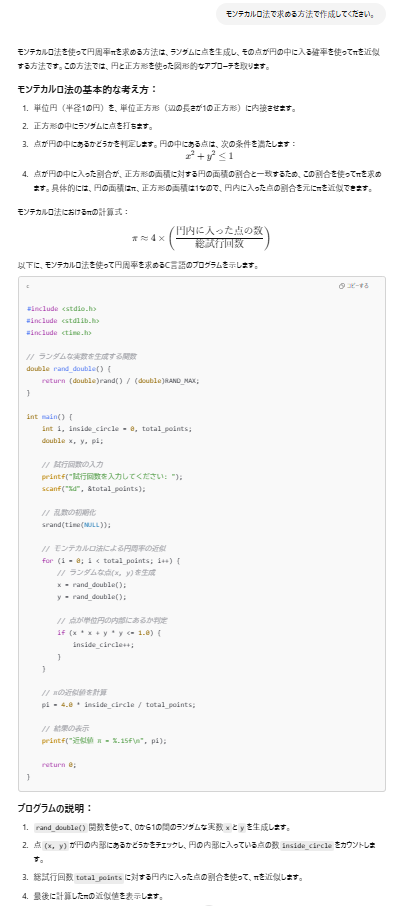Click comment // 結果の表示

65,729
